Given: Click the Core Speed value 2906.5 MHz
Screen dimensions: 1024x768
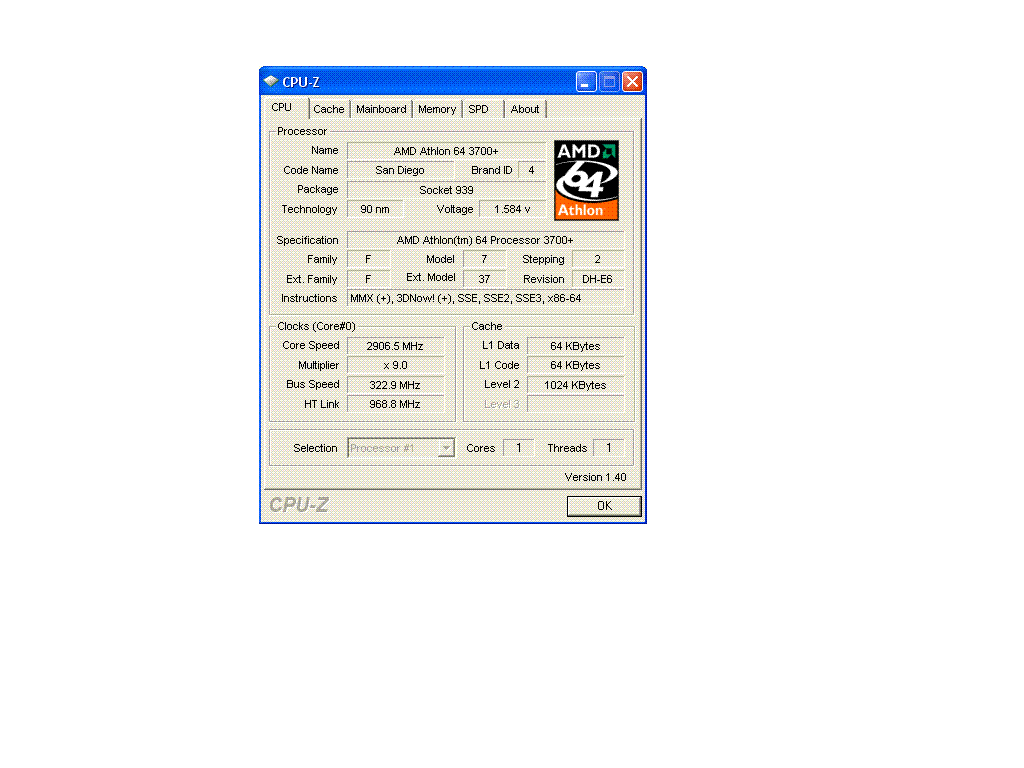Looking at the screenshot, I should 395,346.
